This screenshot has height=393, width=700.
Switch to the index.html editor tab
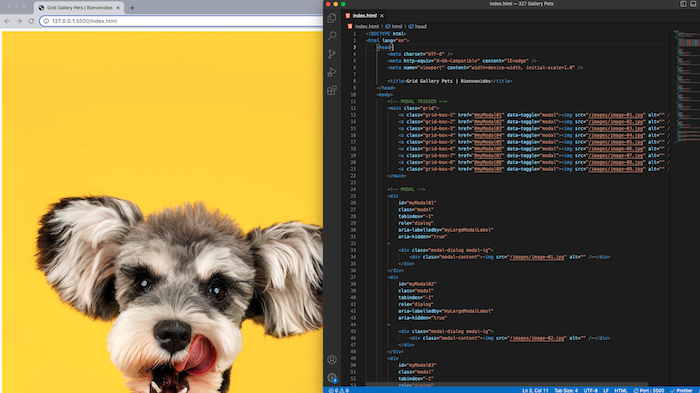[364, 16]
